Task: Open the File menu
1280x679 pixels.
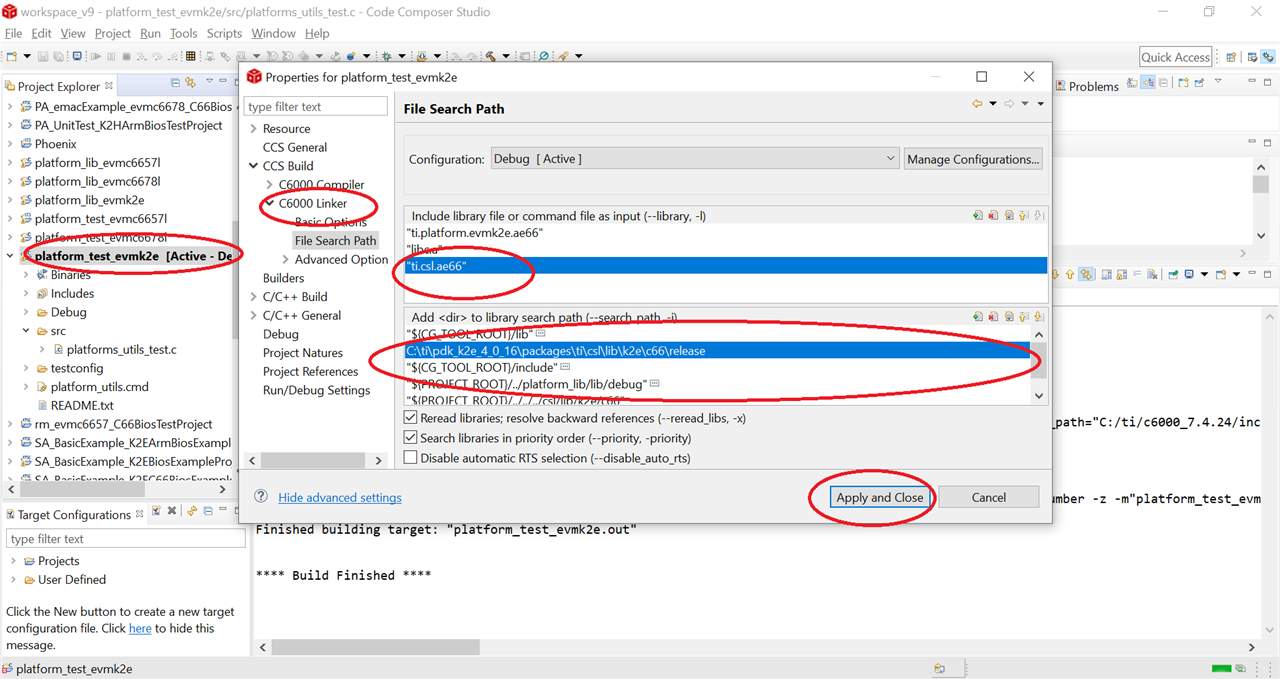Action: click(x=13, y=33)
